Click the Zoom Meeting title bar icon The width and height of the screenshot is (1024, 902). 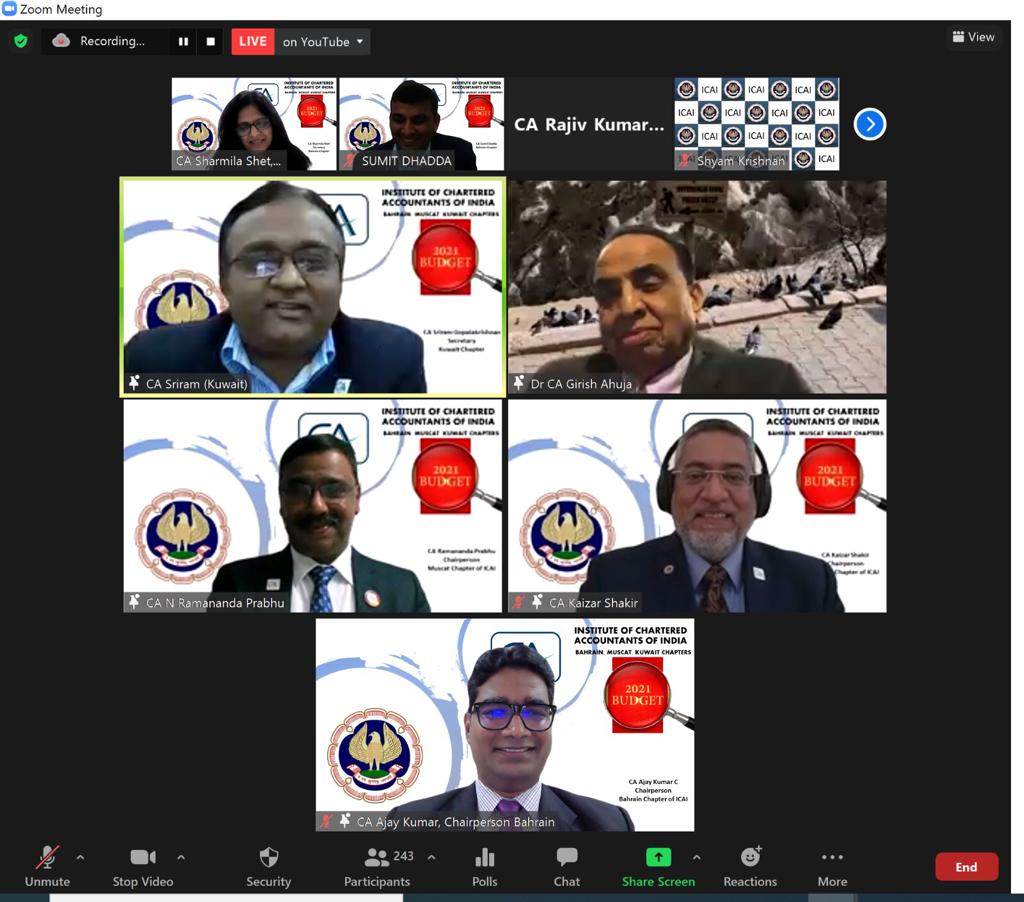coord(9,8)
